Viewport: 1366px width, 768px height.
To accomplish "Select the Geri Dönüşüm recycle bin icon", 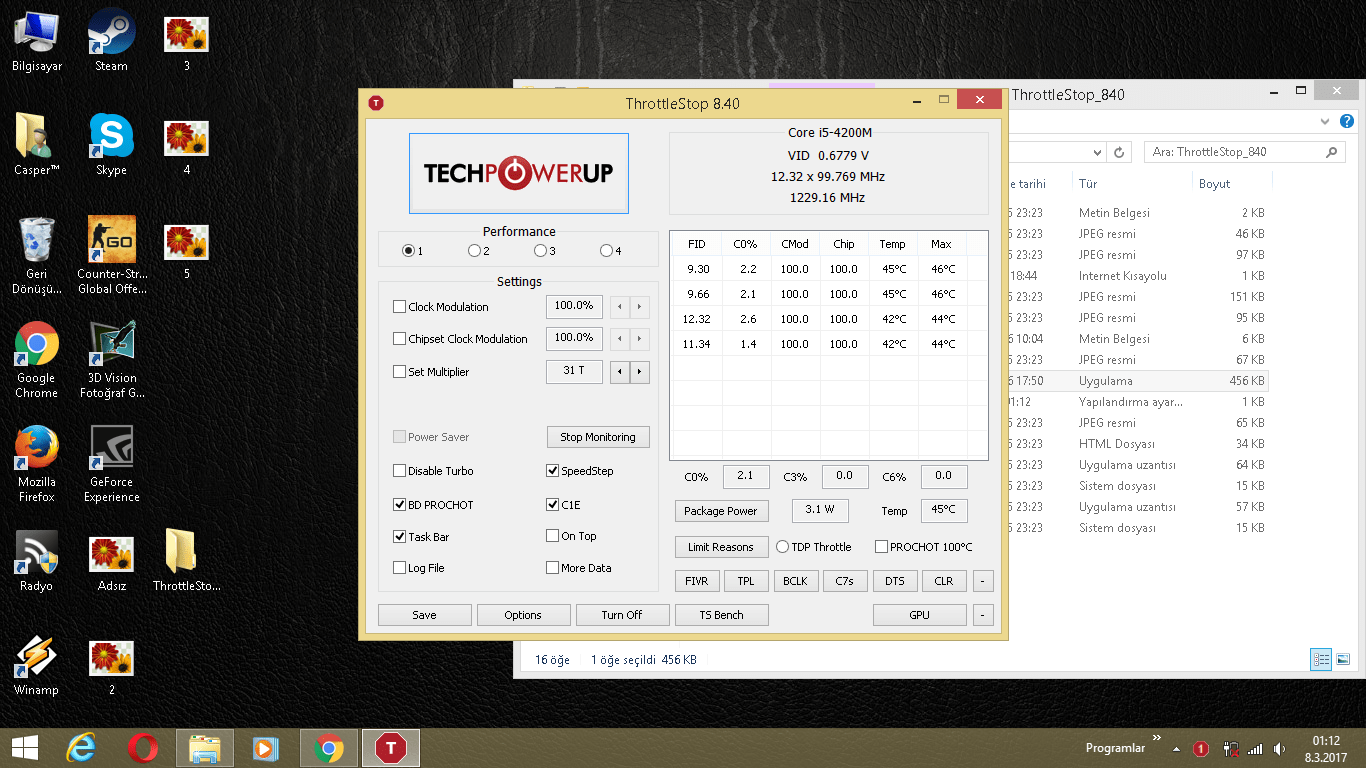I will [x=37, y=255].
